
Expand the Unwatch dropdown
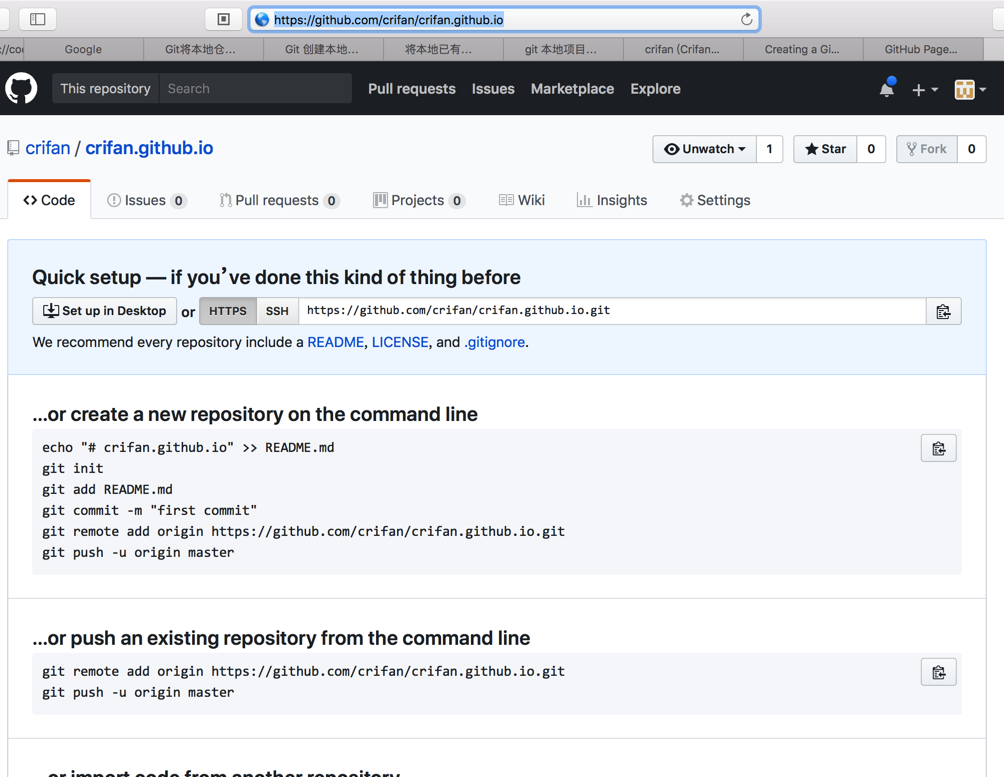tap(705, 149)
